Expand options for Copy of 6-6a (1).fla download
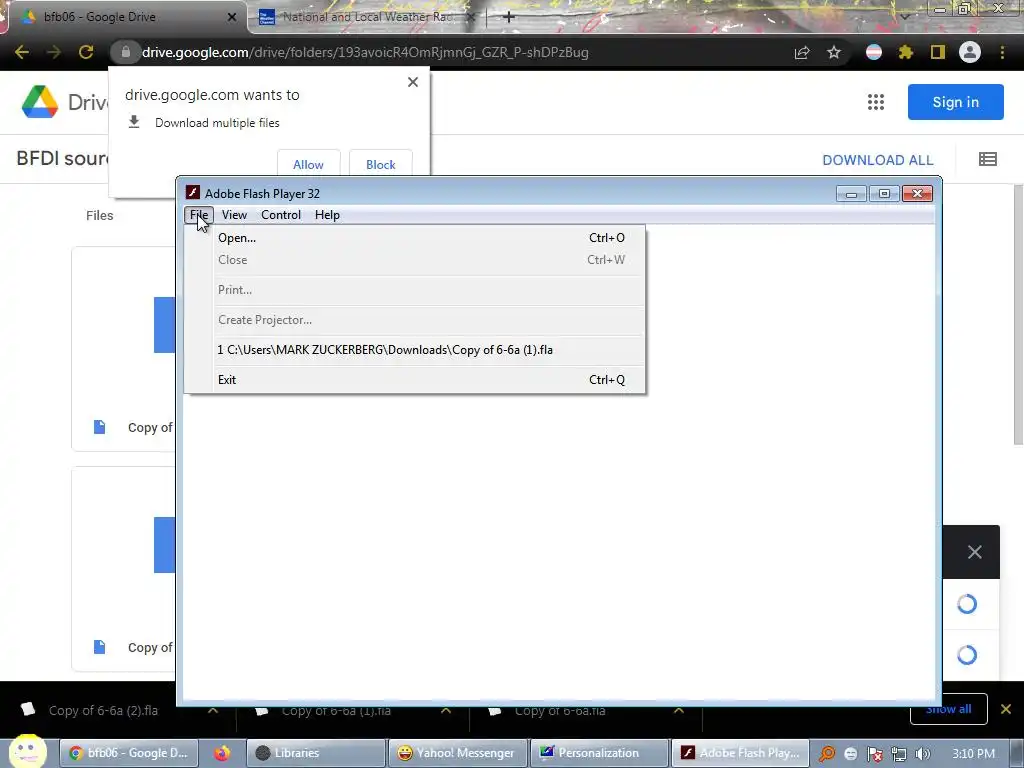Viewport: 1024px width, 768px height. tap(446, 711)
